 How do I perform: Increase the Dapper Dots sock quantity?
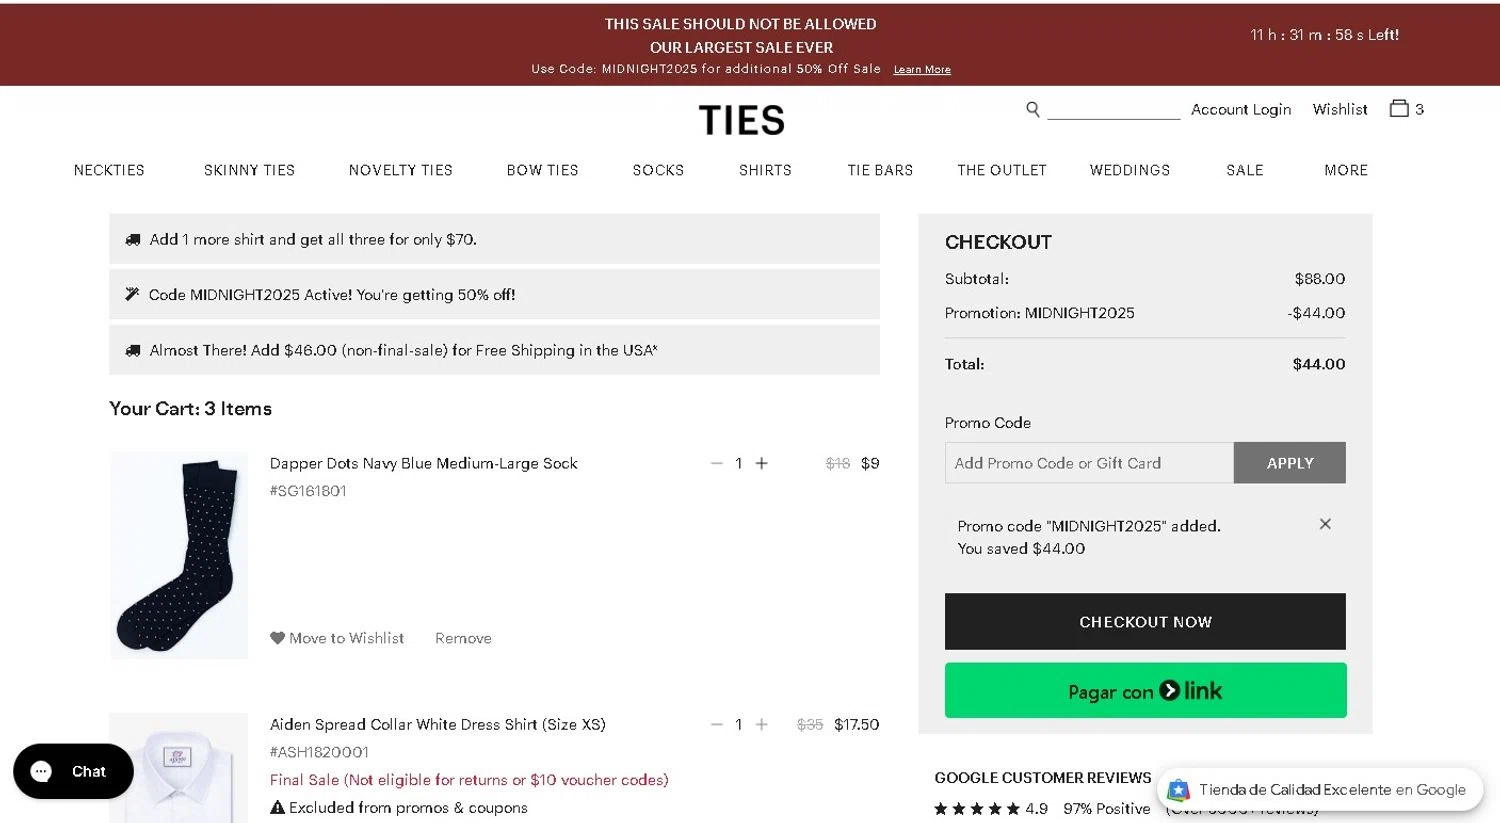pos(762,463)
